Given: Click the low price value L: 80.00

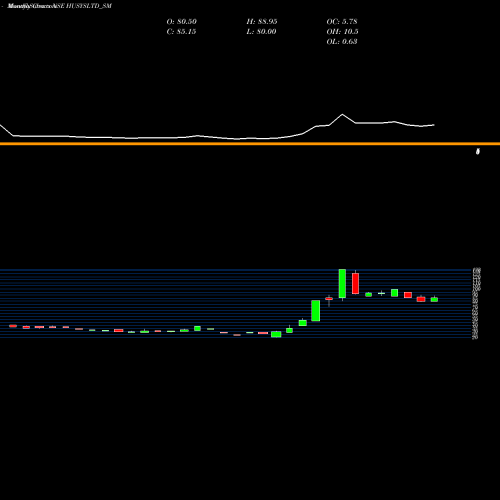Looking at the screenshot, I should 261,31.
